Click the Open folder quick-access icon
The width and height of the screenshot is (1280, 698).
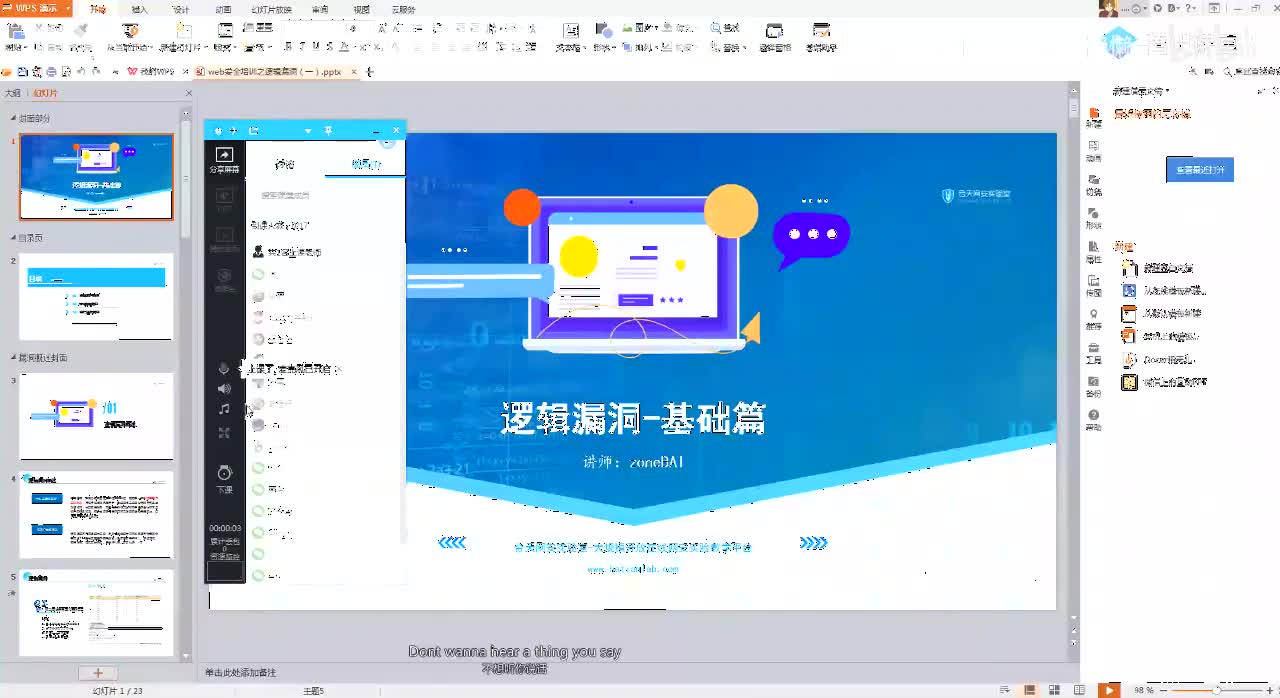coord(8,72)
